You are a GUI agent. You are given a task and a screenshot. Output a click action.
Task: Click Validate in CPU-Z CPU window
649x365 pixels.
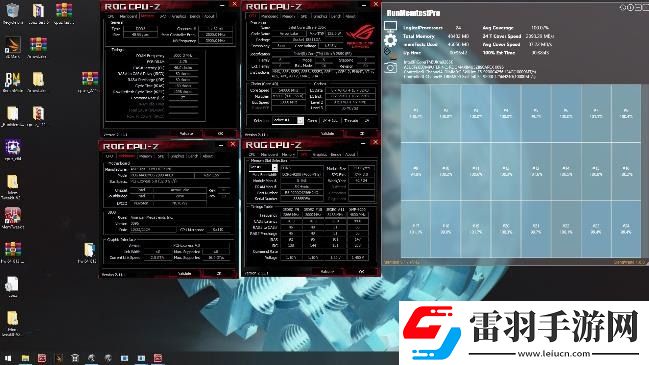[x=328, y=134]
